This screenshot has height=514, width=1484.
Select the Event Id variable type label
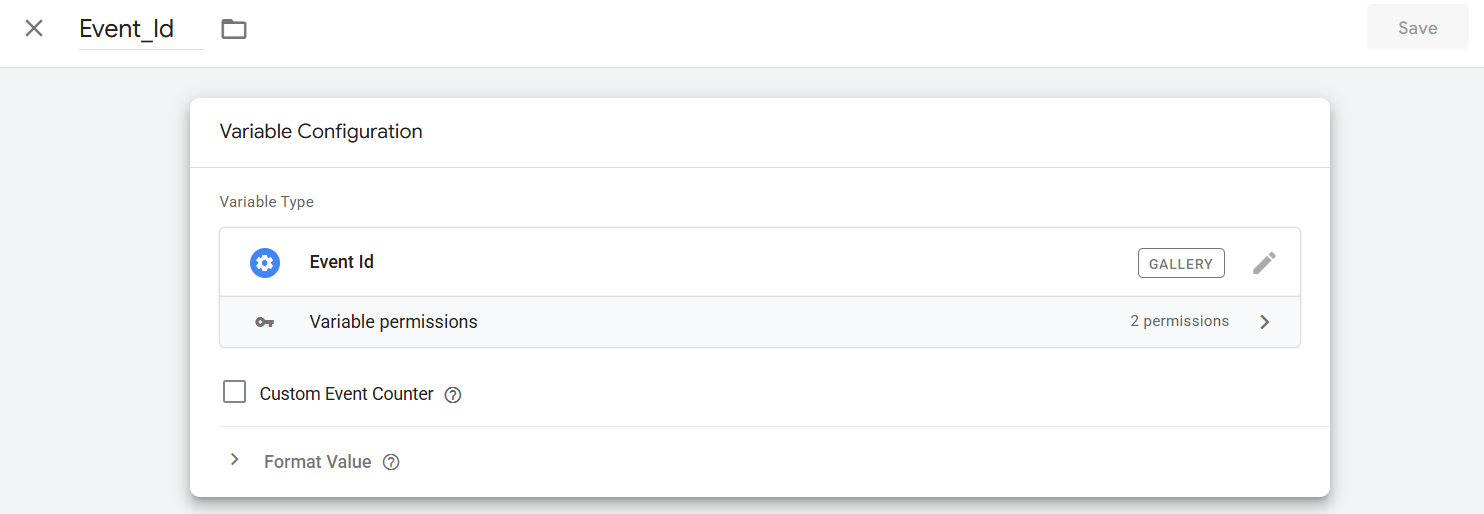click(342, 262)
